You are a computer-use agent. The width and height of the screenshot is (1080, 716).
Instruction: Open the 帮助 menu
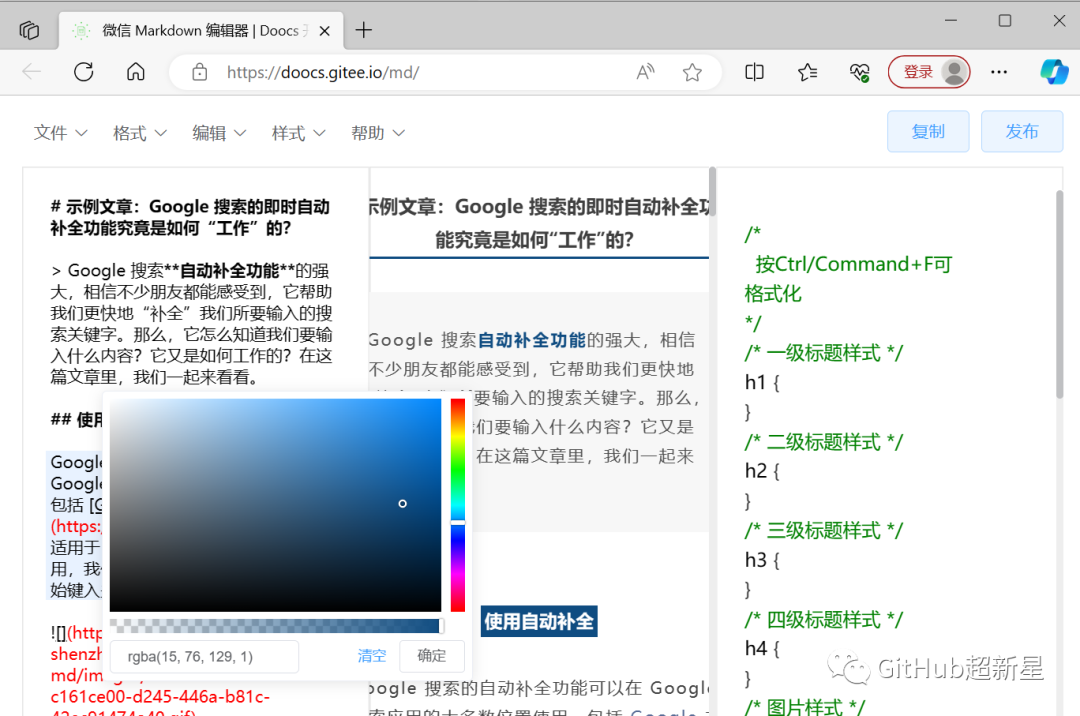(x=377, y=132)
